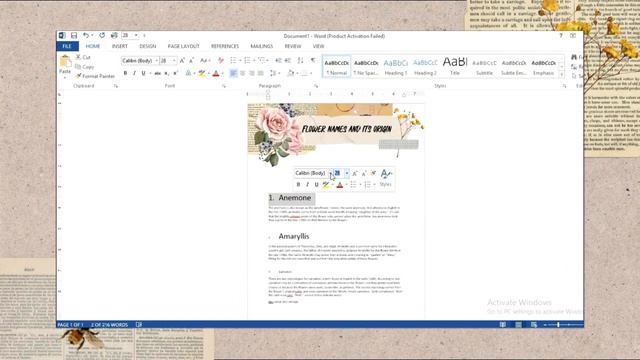The image size is (640, 360).
Task: Open the Font dialog box launcher
Action: 224,86
